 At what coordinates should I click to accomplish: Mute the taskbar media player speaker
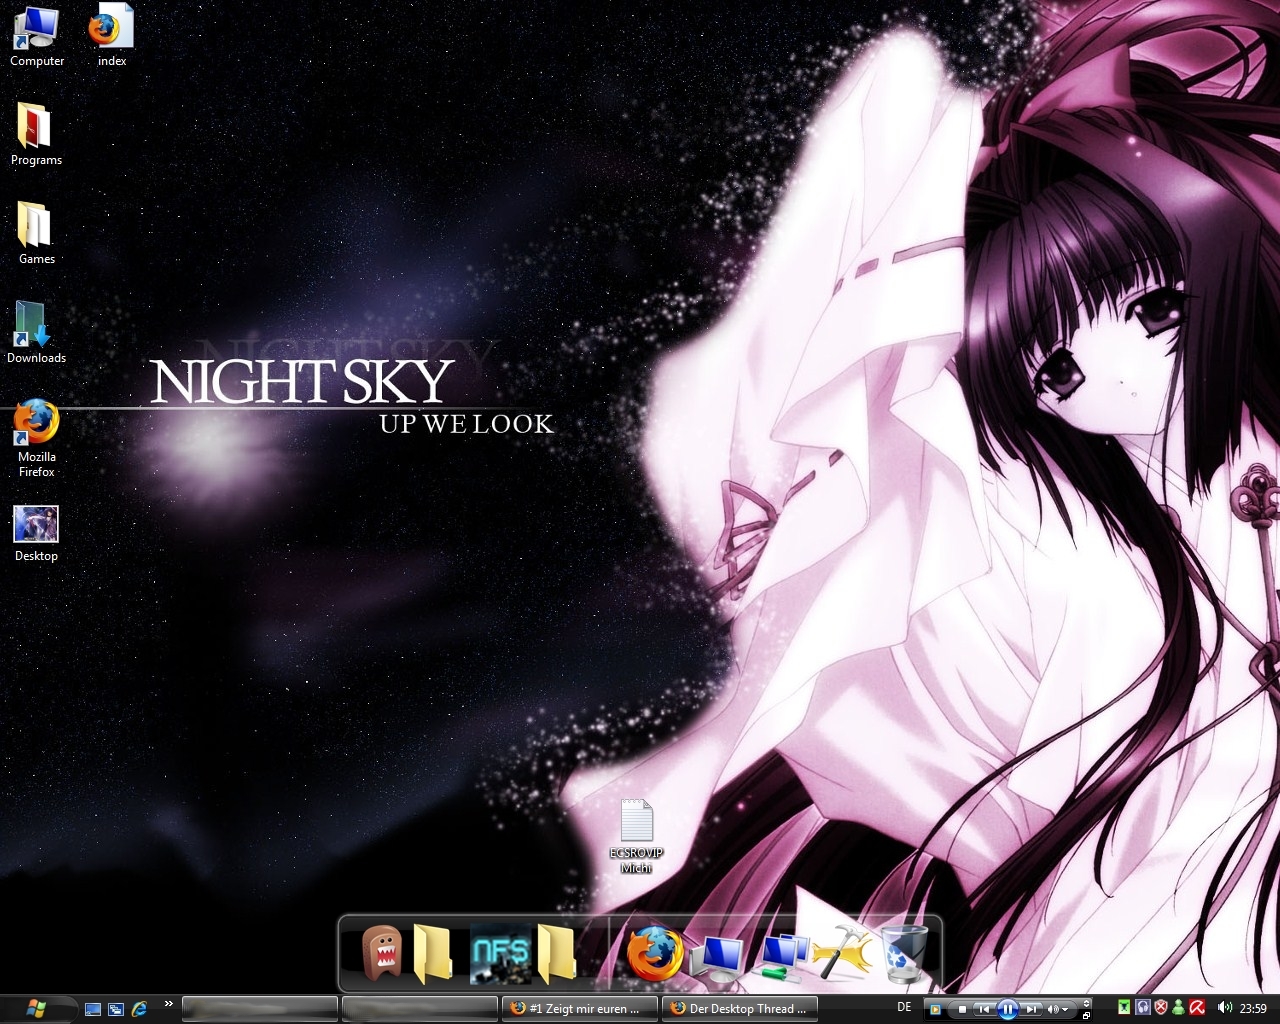click(x=1053, y=1009)
